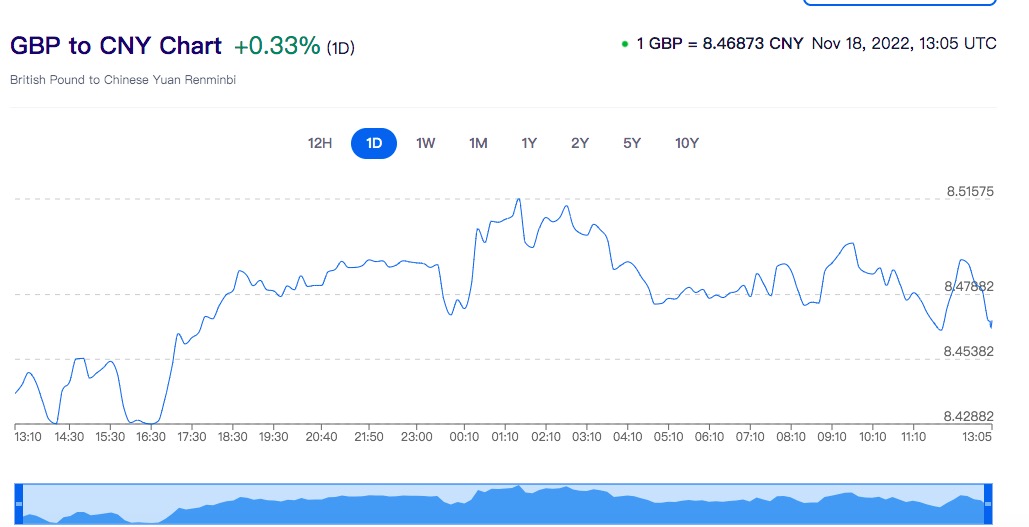The width and height of the screenshot is (1029, 527).
Task: Click the right handle of range navigator
Action: coord(988,504)
